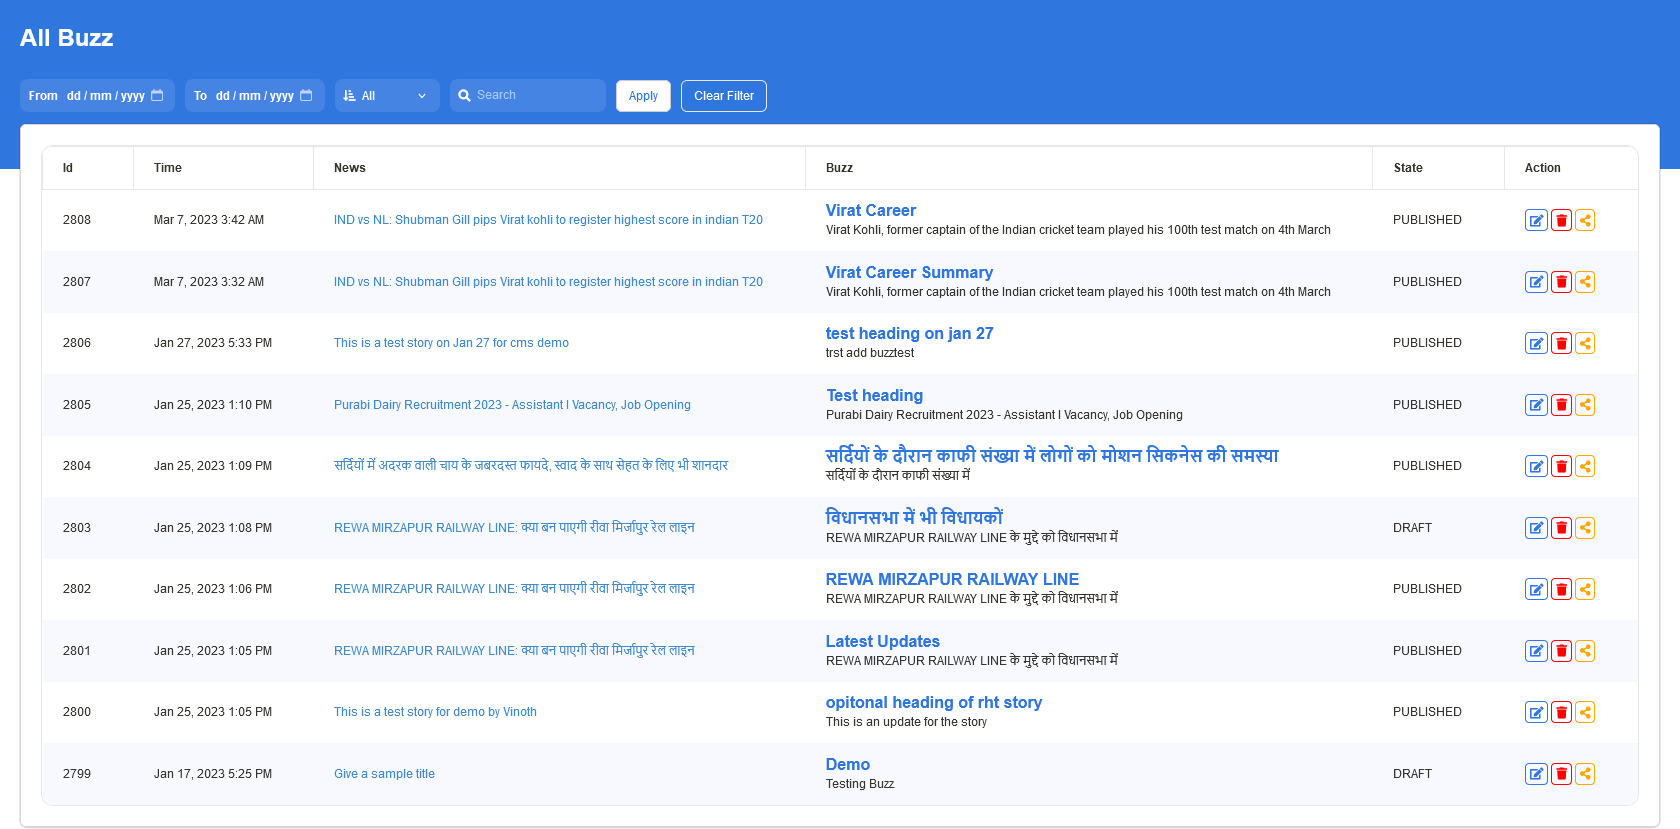The image size is (1680, 829).
Task: Click the Time column header
Action: tap(168, 168)
